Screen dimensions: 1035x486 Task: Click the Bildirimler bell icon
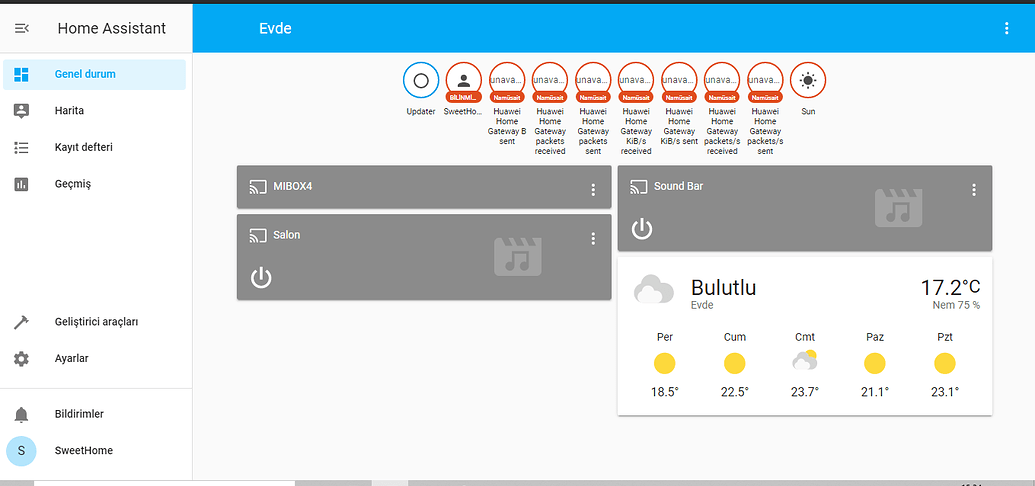point(21,415)
